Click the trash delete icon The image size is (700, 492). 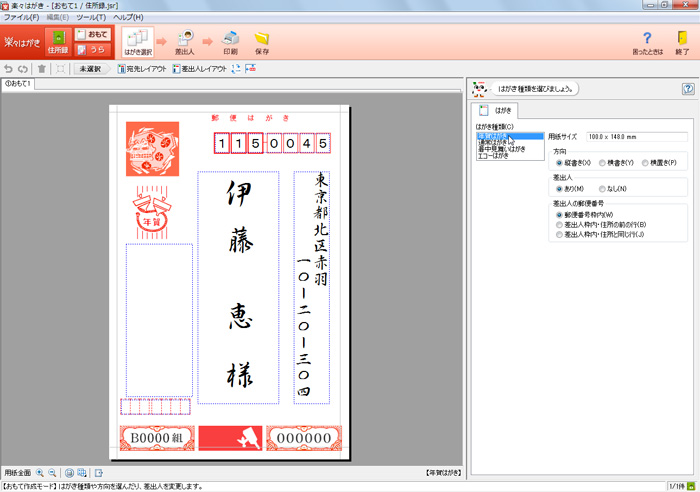pos(41,69)
